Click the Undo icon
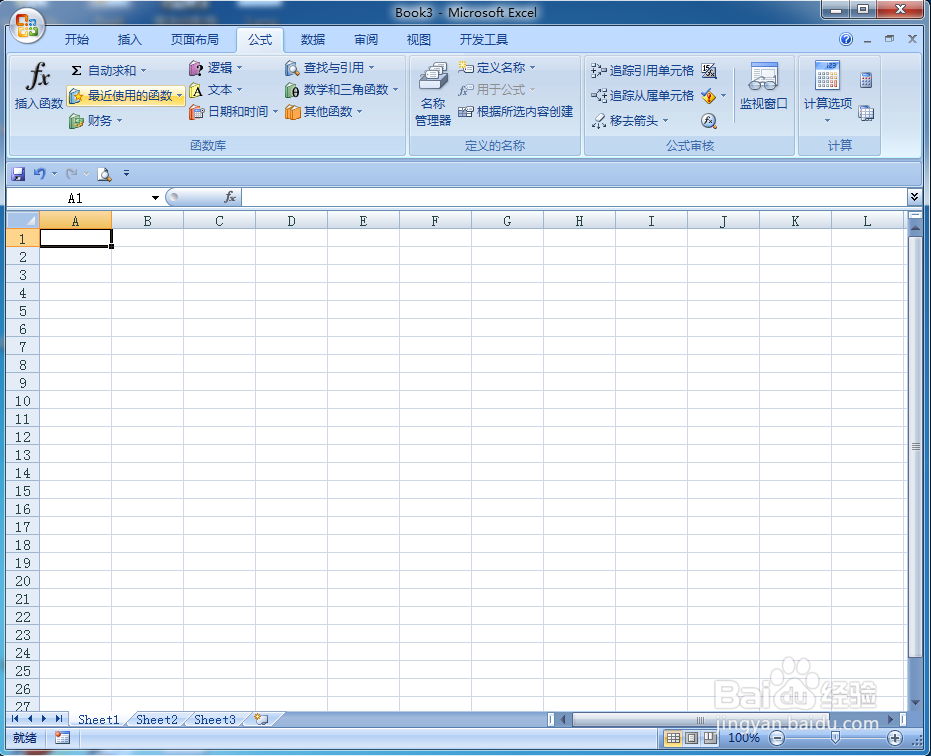The width and height of the screenshot is (931, 756). coord(39,173)
